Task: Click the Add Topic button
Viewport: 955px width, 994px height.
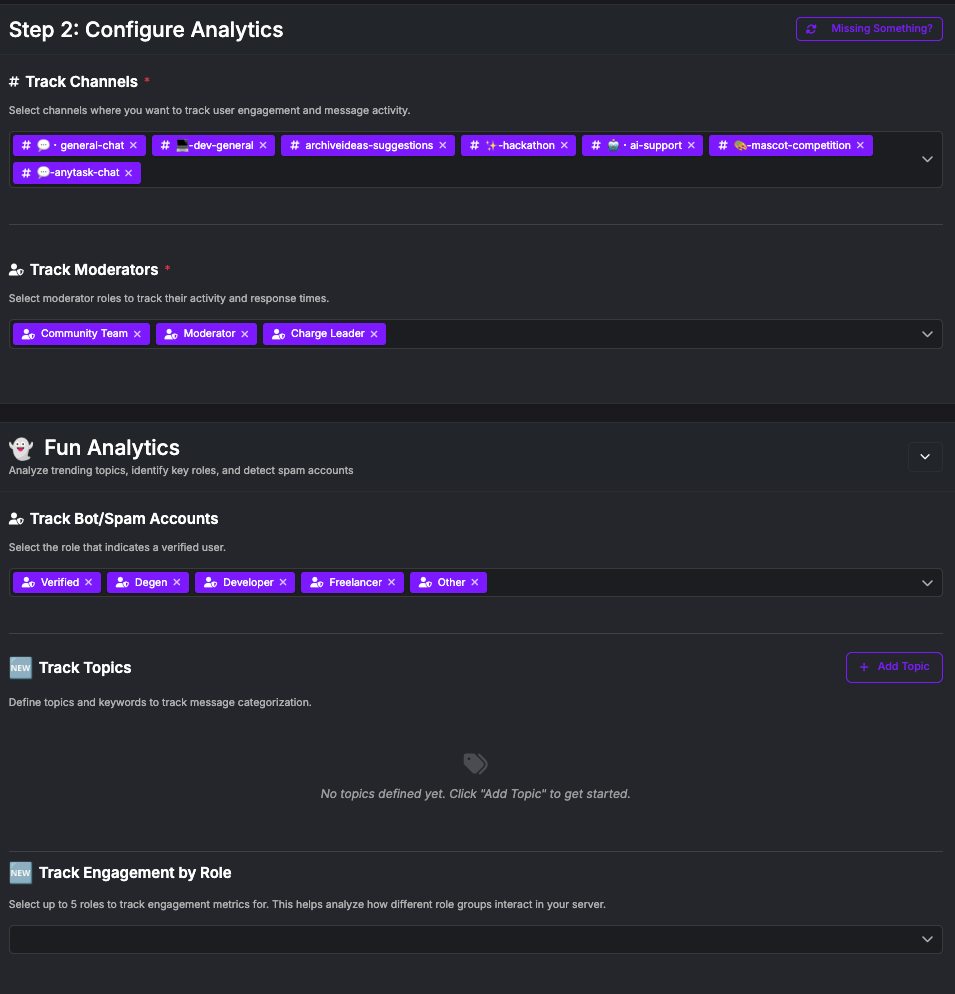Action: point(894,667)
